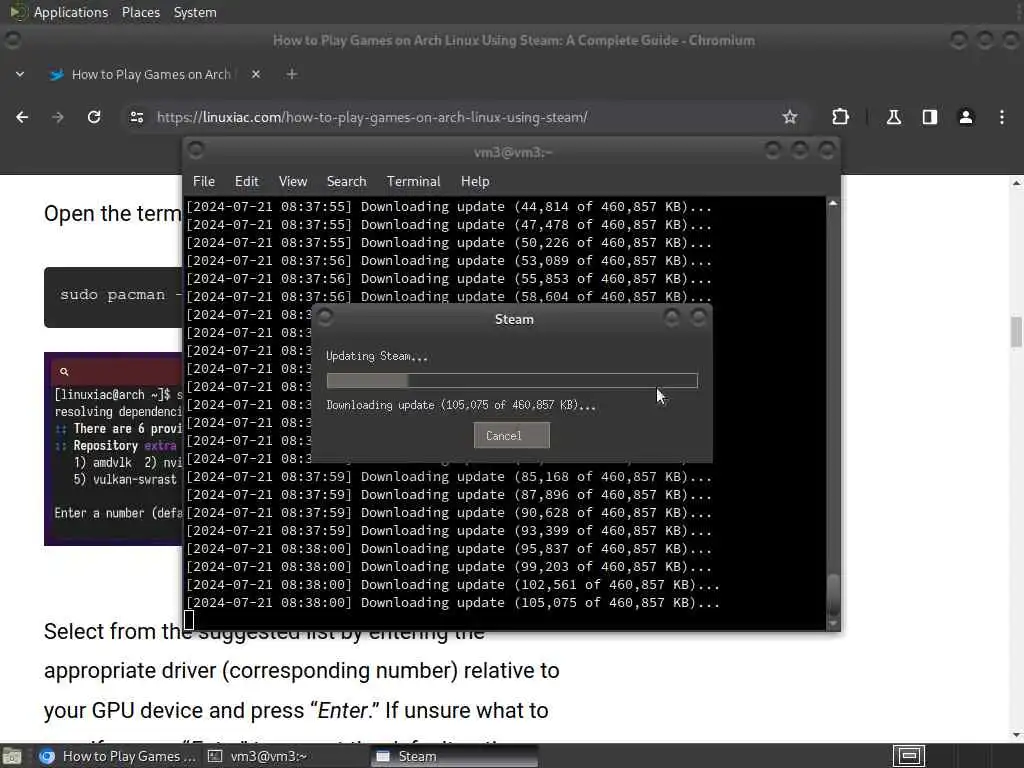Open Chromium three-dot menu
The width and height of the screenshot is (1024, 768).
click(1002, 117)
